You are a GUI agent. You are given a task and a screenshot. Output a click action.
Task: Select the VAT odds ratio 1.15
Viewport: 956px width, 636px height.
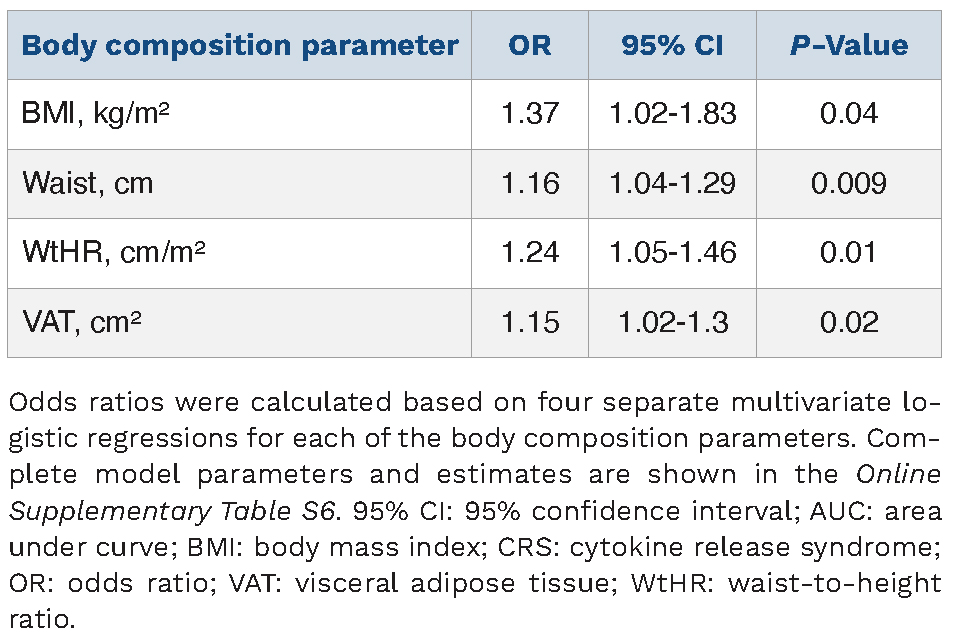[530, 323]
